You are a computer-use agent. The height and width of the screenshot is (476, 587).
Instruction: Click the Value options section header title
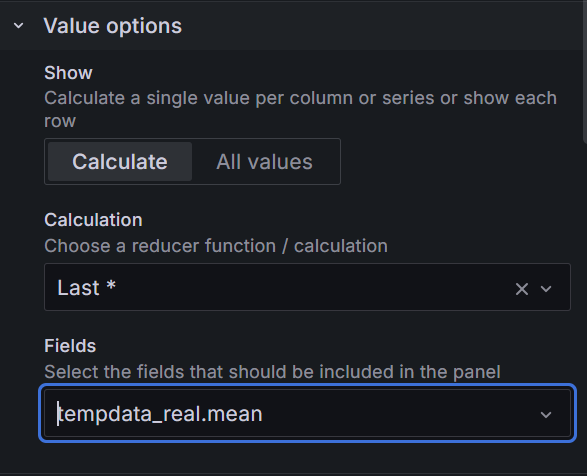click(x=113, y=26)
